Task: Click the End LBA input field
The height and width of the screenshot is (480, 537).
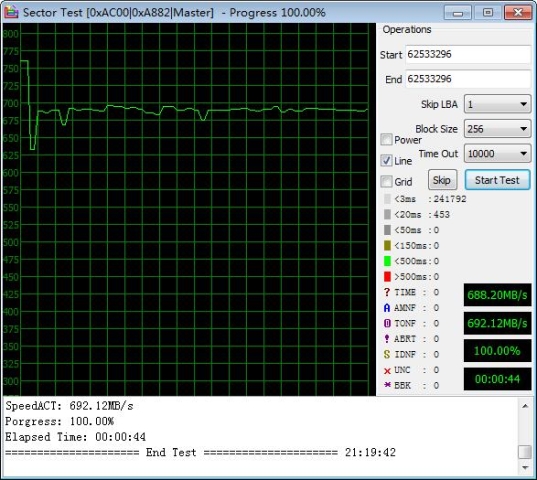Action: [x=468, y=79]
